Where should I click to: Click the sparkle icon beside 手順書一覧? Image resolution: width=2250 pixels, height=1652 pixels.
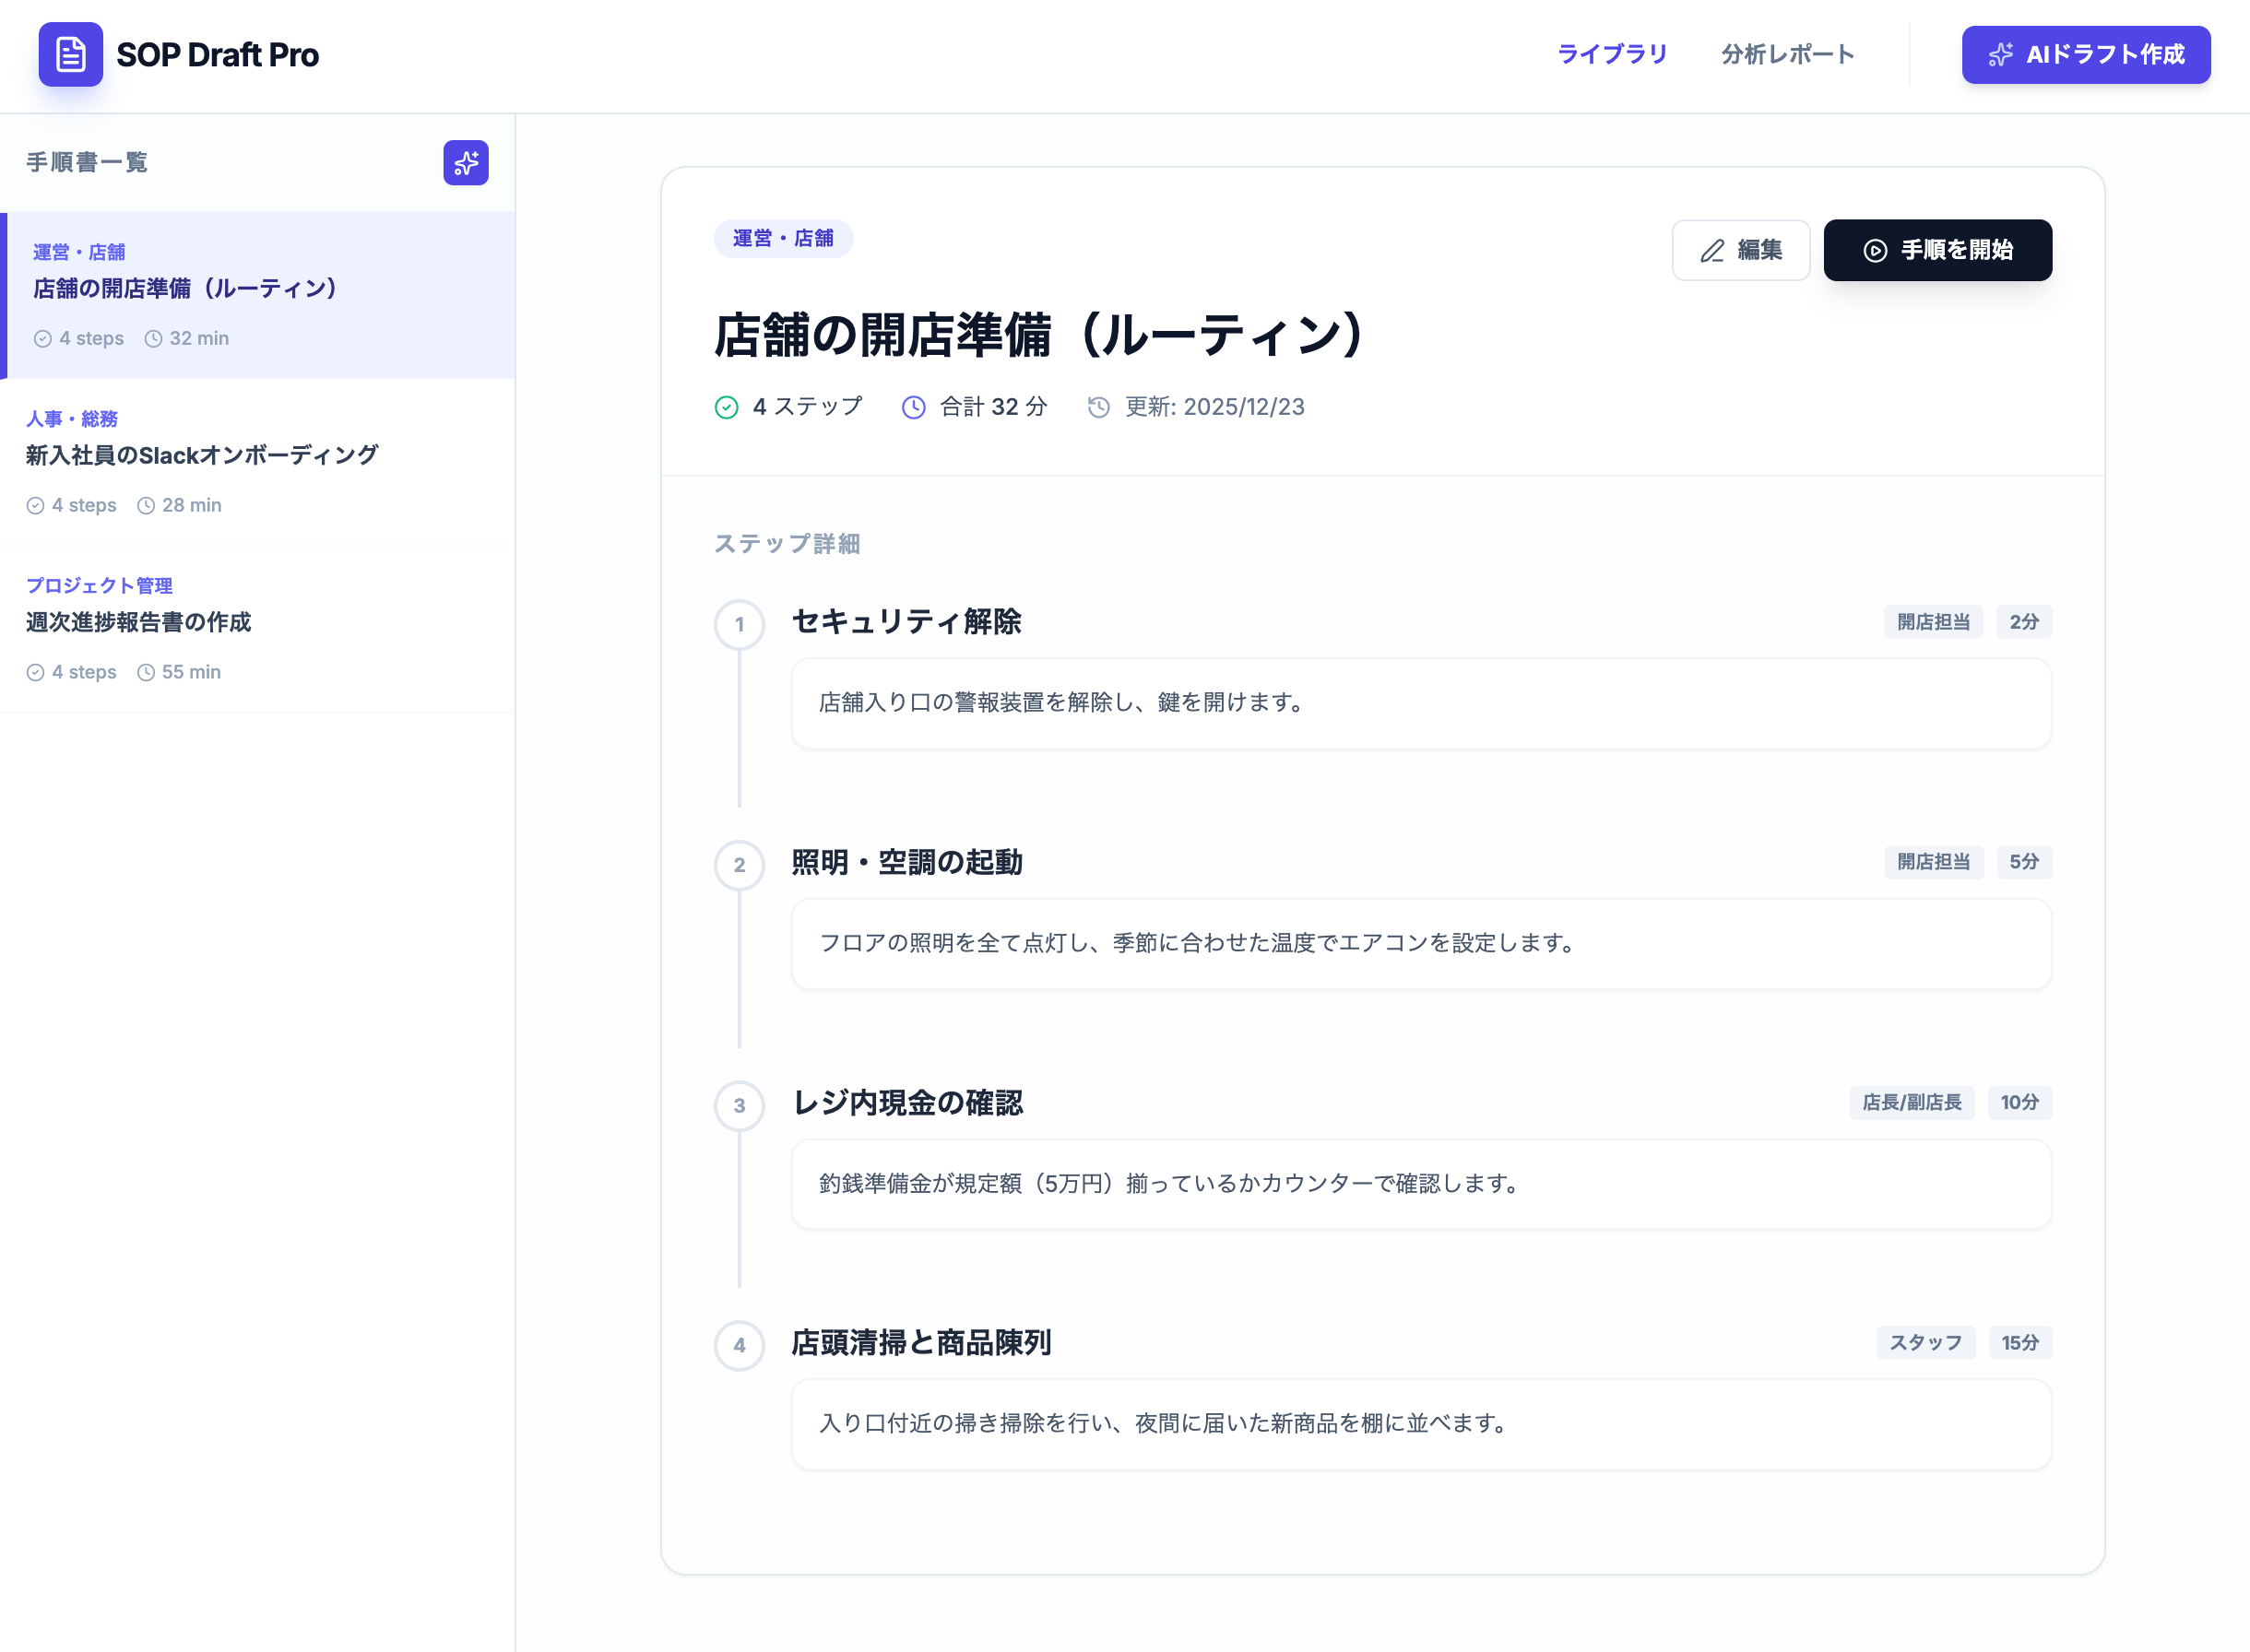[x=465, y=163]
